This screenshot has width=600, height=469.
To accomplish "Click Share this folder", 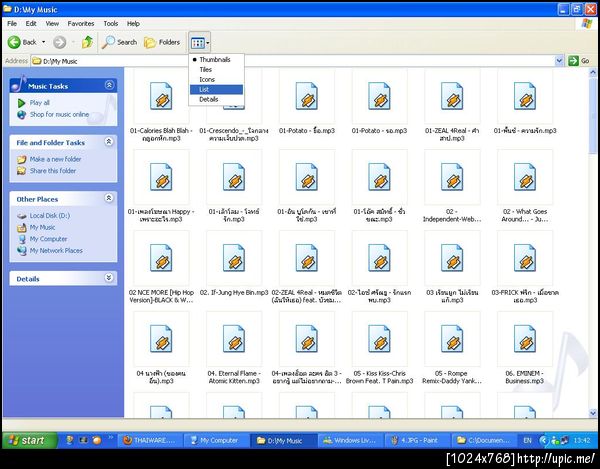I will click(x=53, y=171).
